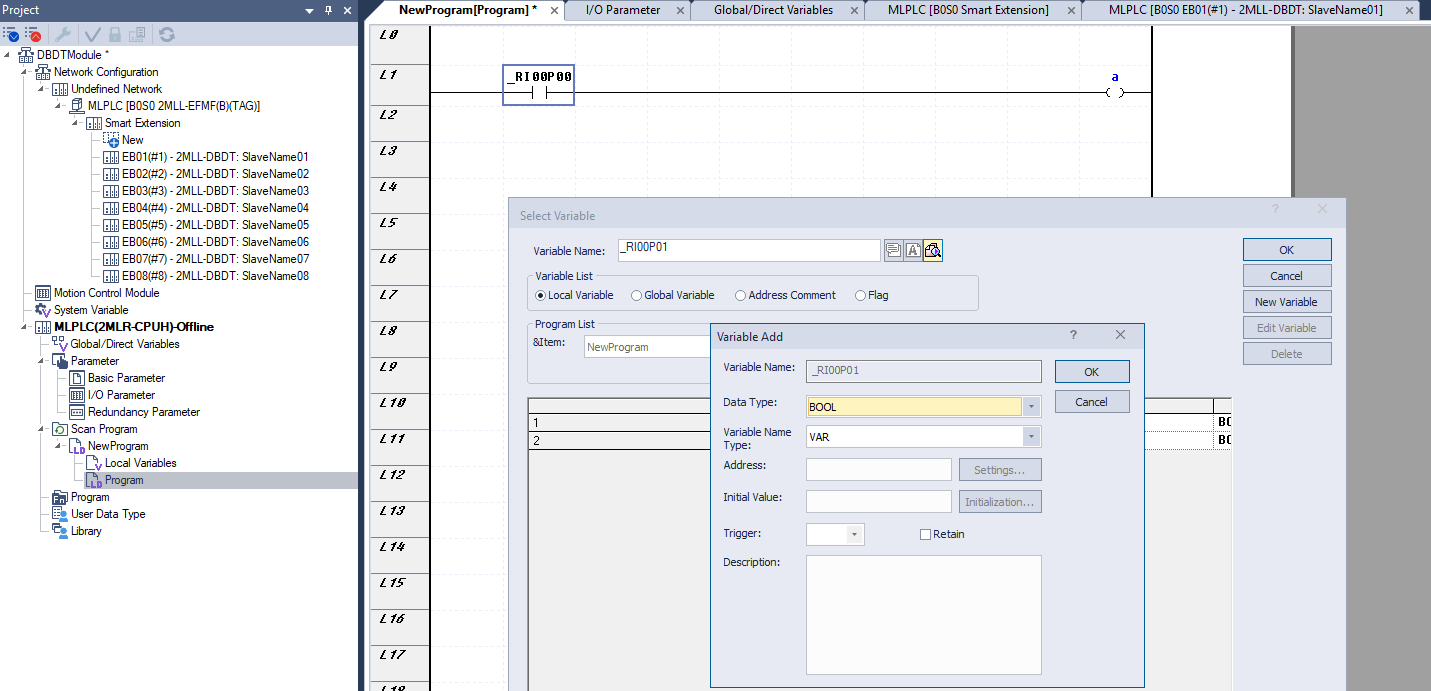Open the Trigger dropdown
The width and height of the screenshot is (1431, 691).
click(x=855, y=534)
